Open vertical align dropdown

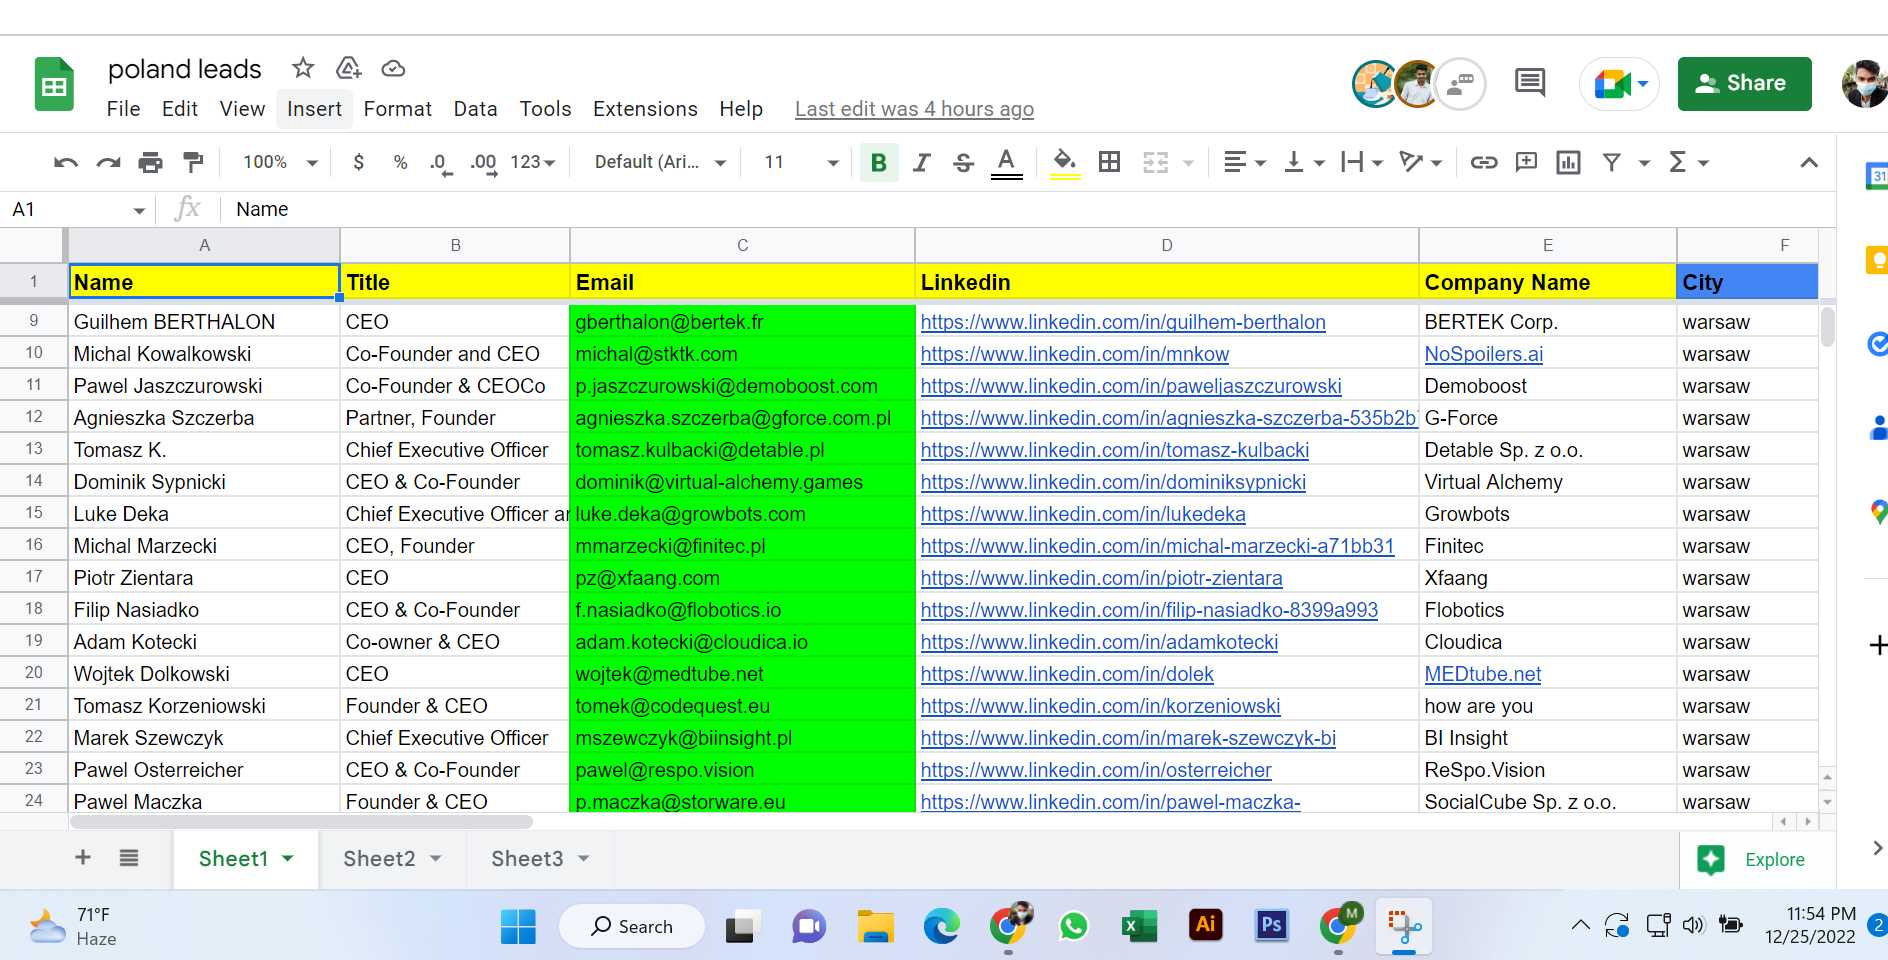1303,162
